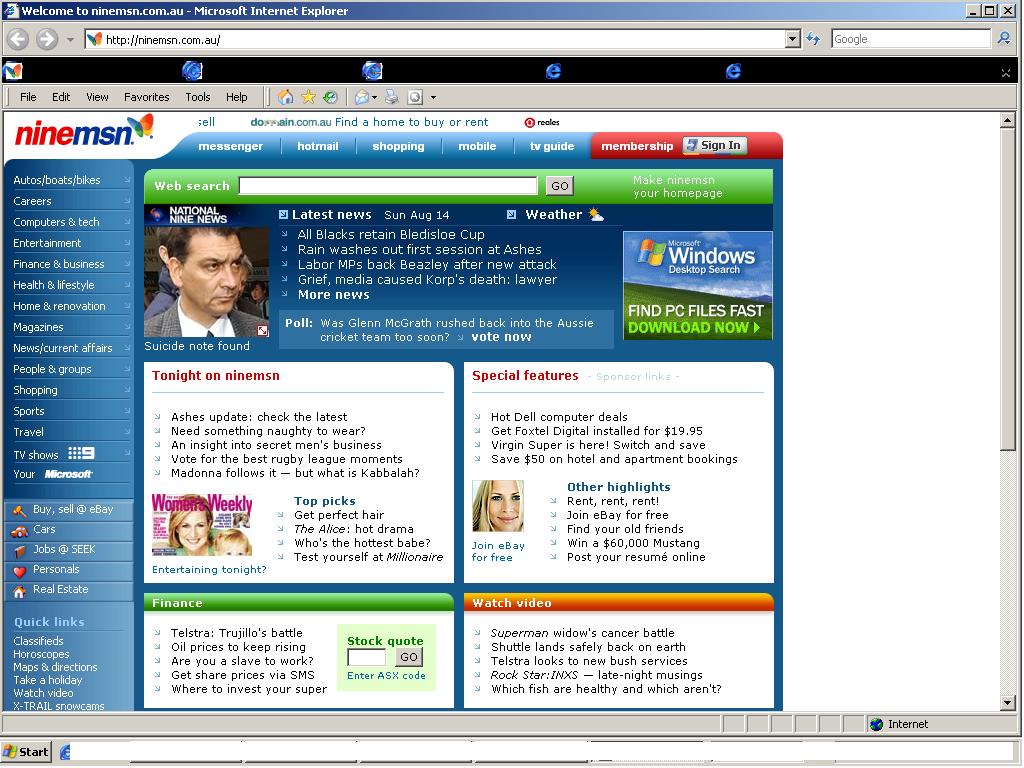Click the Stock quote ASX code field

click(x=366, y=658)
